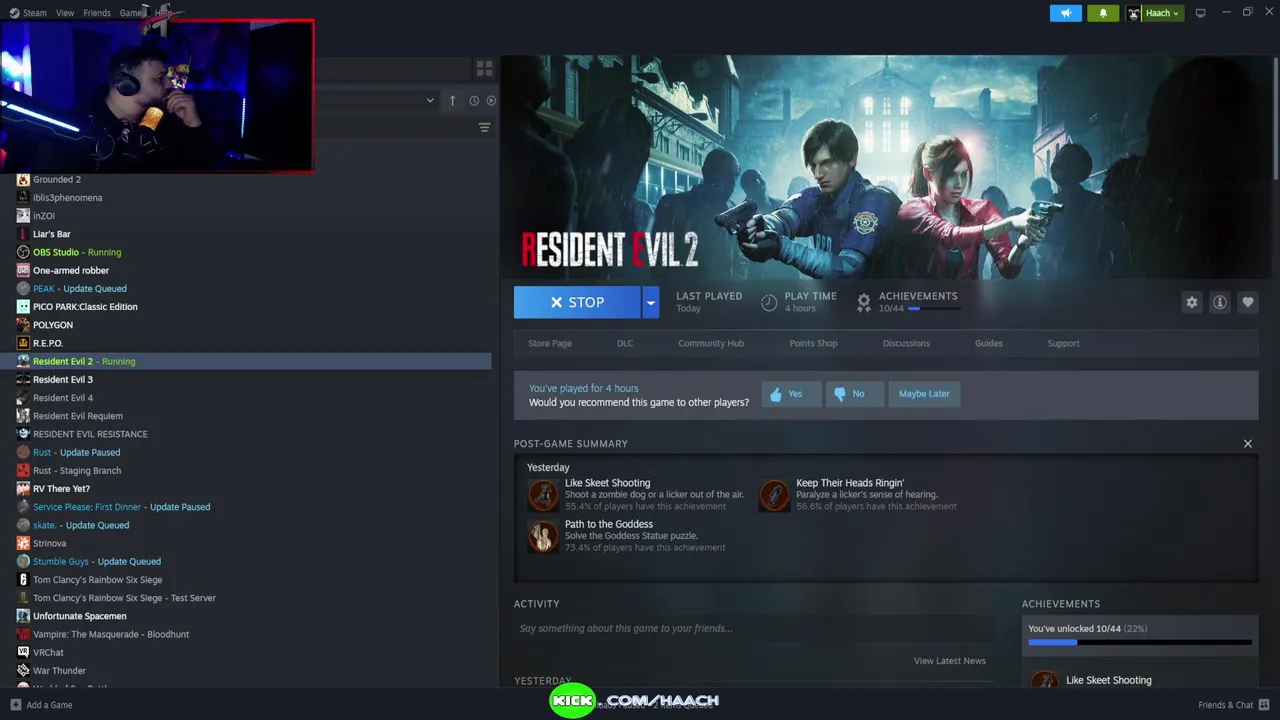
Task: Expand the library games filter dropdown
Action: [x=430, y=100]
